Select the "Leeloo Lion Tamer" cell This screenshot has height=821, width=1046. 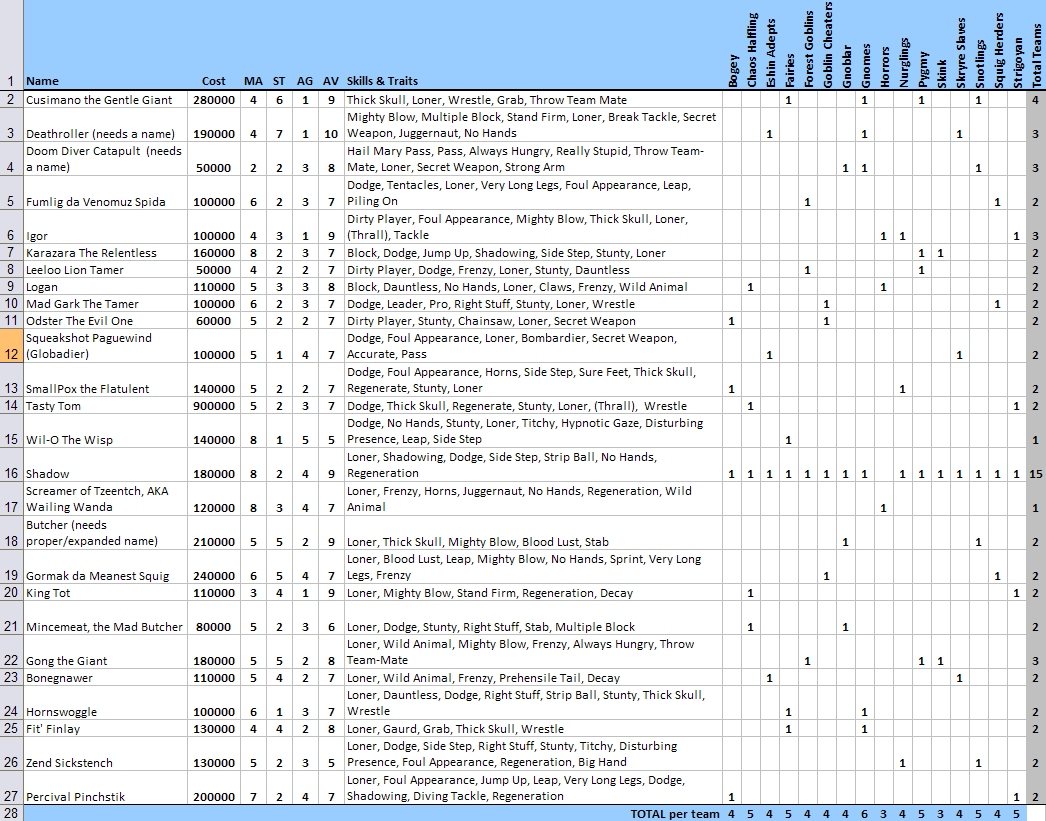[105, 269]
